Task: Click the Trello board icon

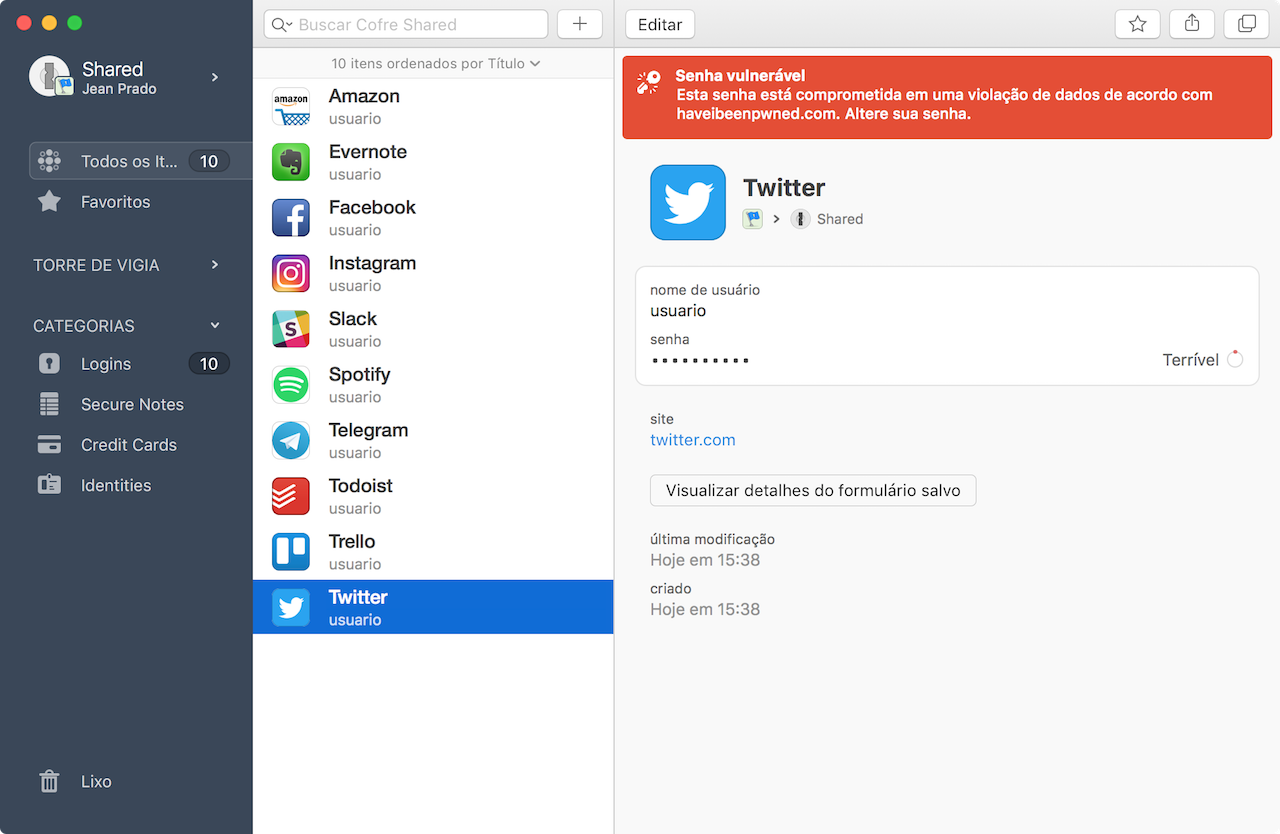Action: [x=291, y=552]
